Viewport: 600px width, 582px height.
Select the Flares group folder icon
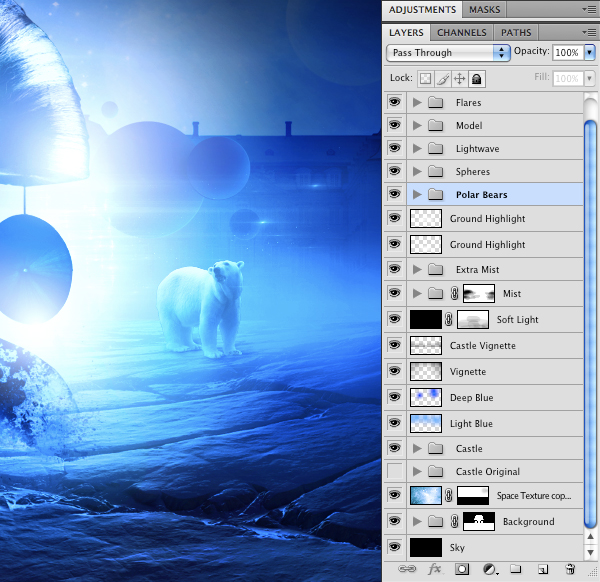click(435, 103)
